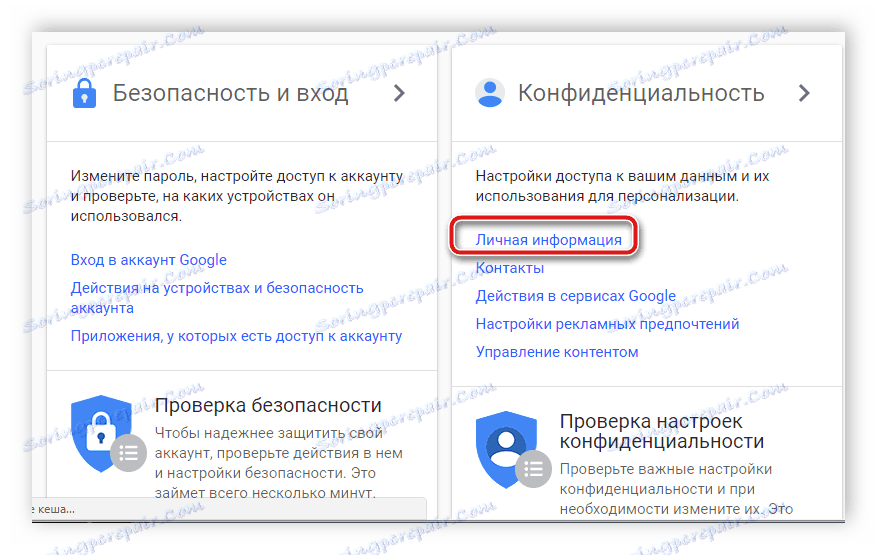Viewport: 877px width, 555px height.
Task: Click the security checkup shield icon
Action: pos(108,434)
